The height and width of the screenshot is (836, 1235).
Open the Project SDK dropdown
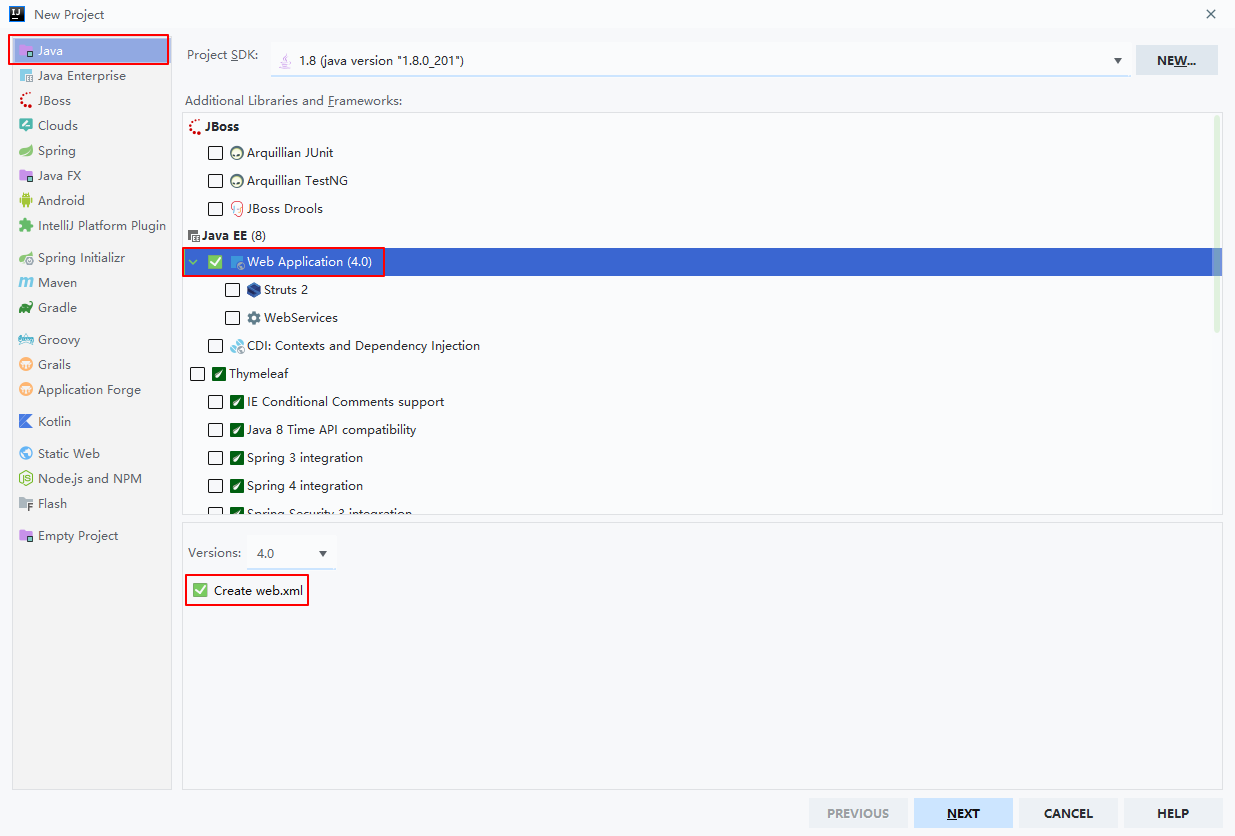(x=701, y=60)
